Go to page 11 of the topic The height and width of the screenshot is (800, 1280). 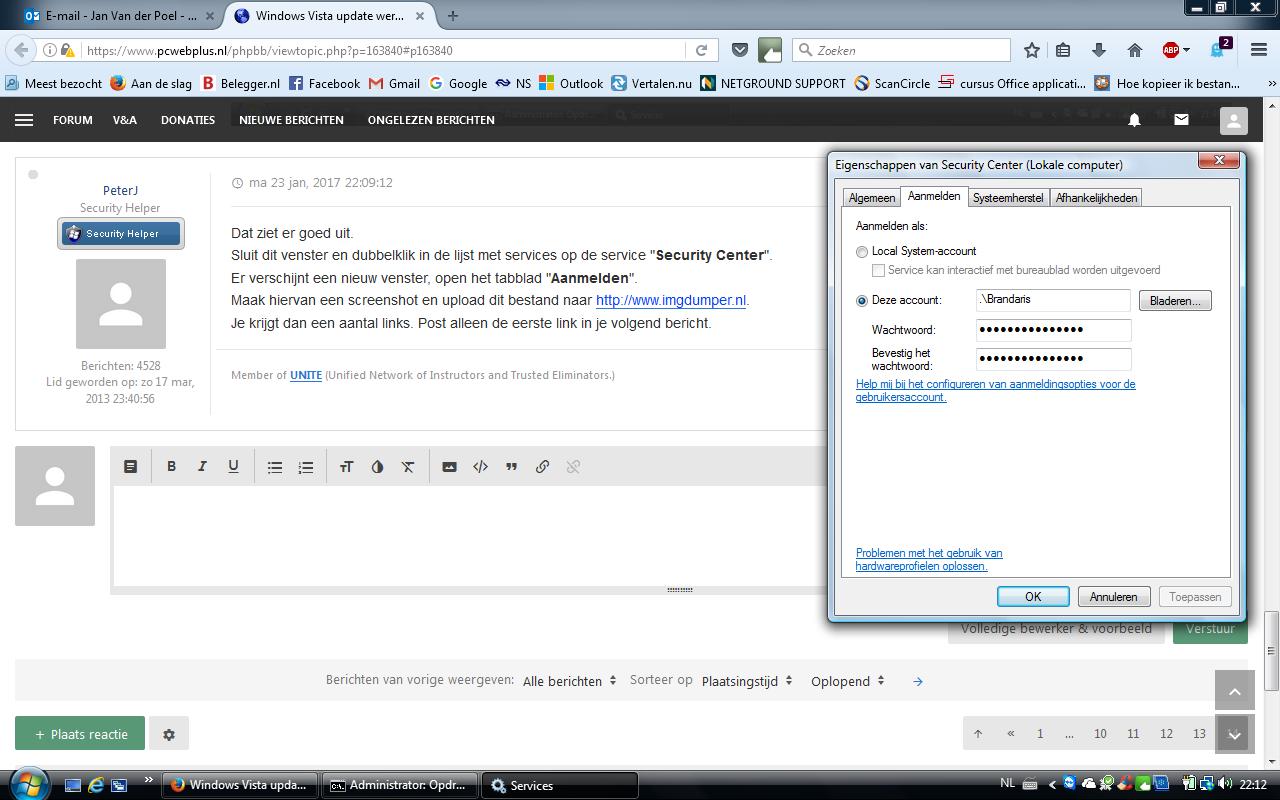click(x=1133, y=734)
